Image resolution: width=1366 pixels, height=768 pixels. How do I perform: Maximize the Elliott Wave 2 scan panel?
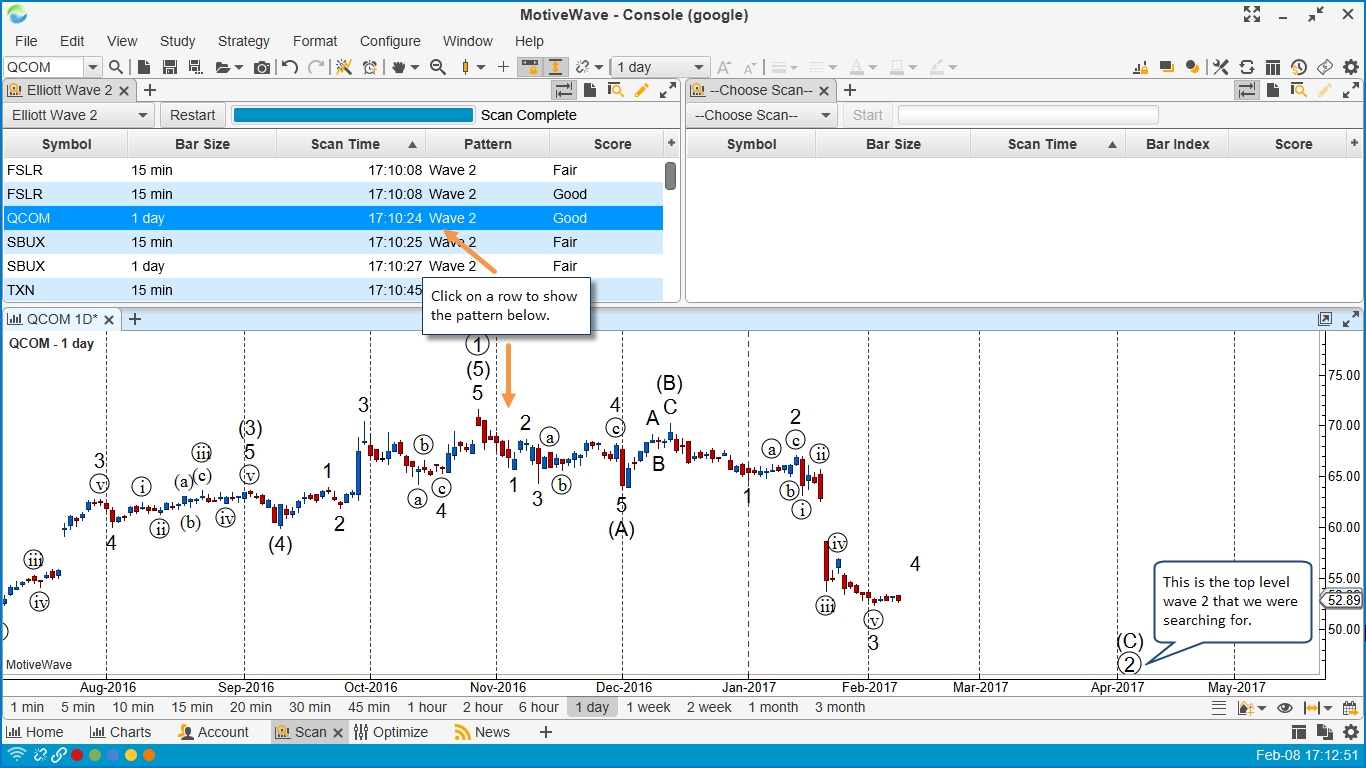[667, 90]
